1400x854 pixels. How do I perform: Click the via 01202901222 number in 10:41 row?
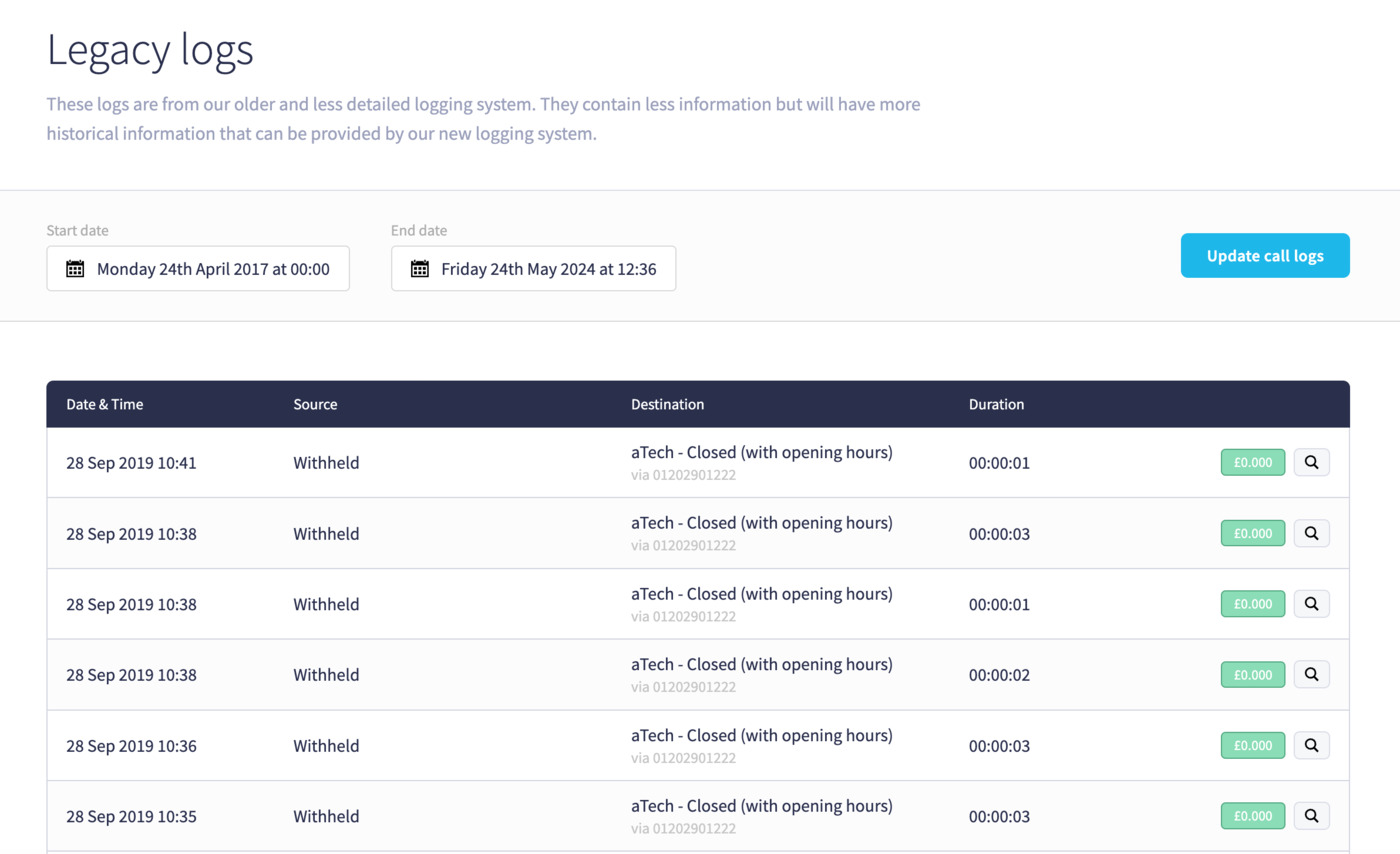click(x=684, y=475)
